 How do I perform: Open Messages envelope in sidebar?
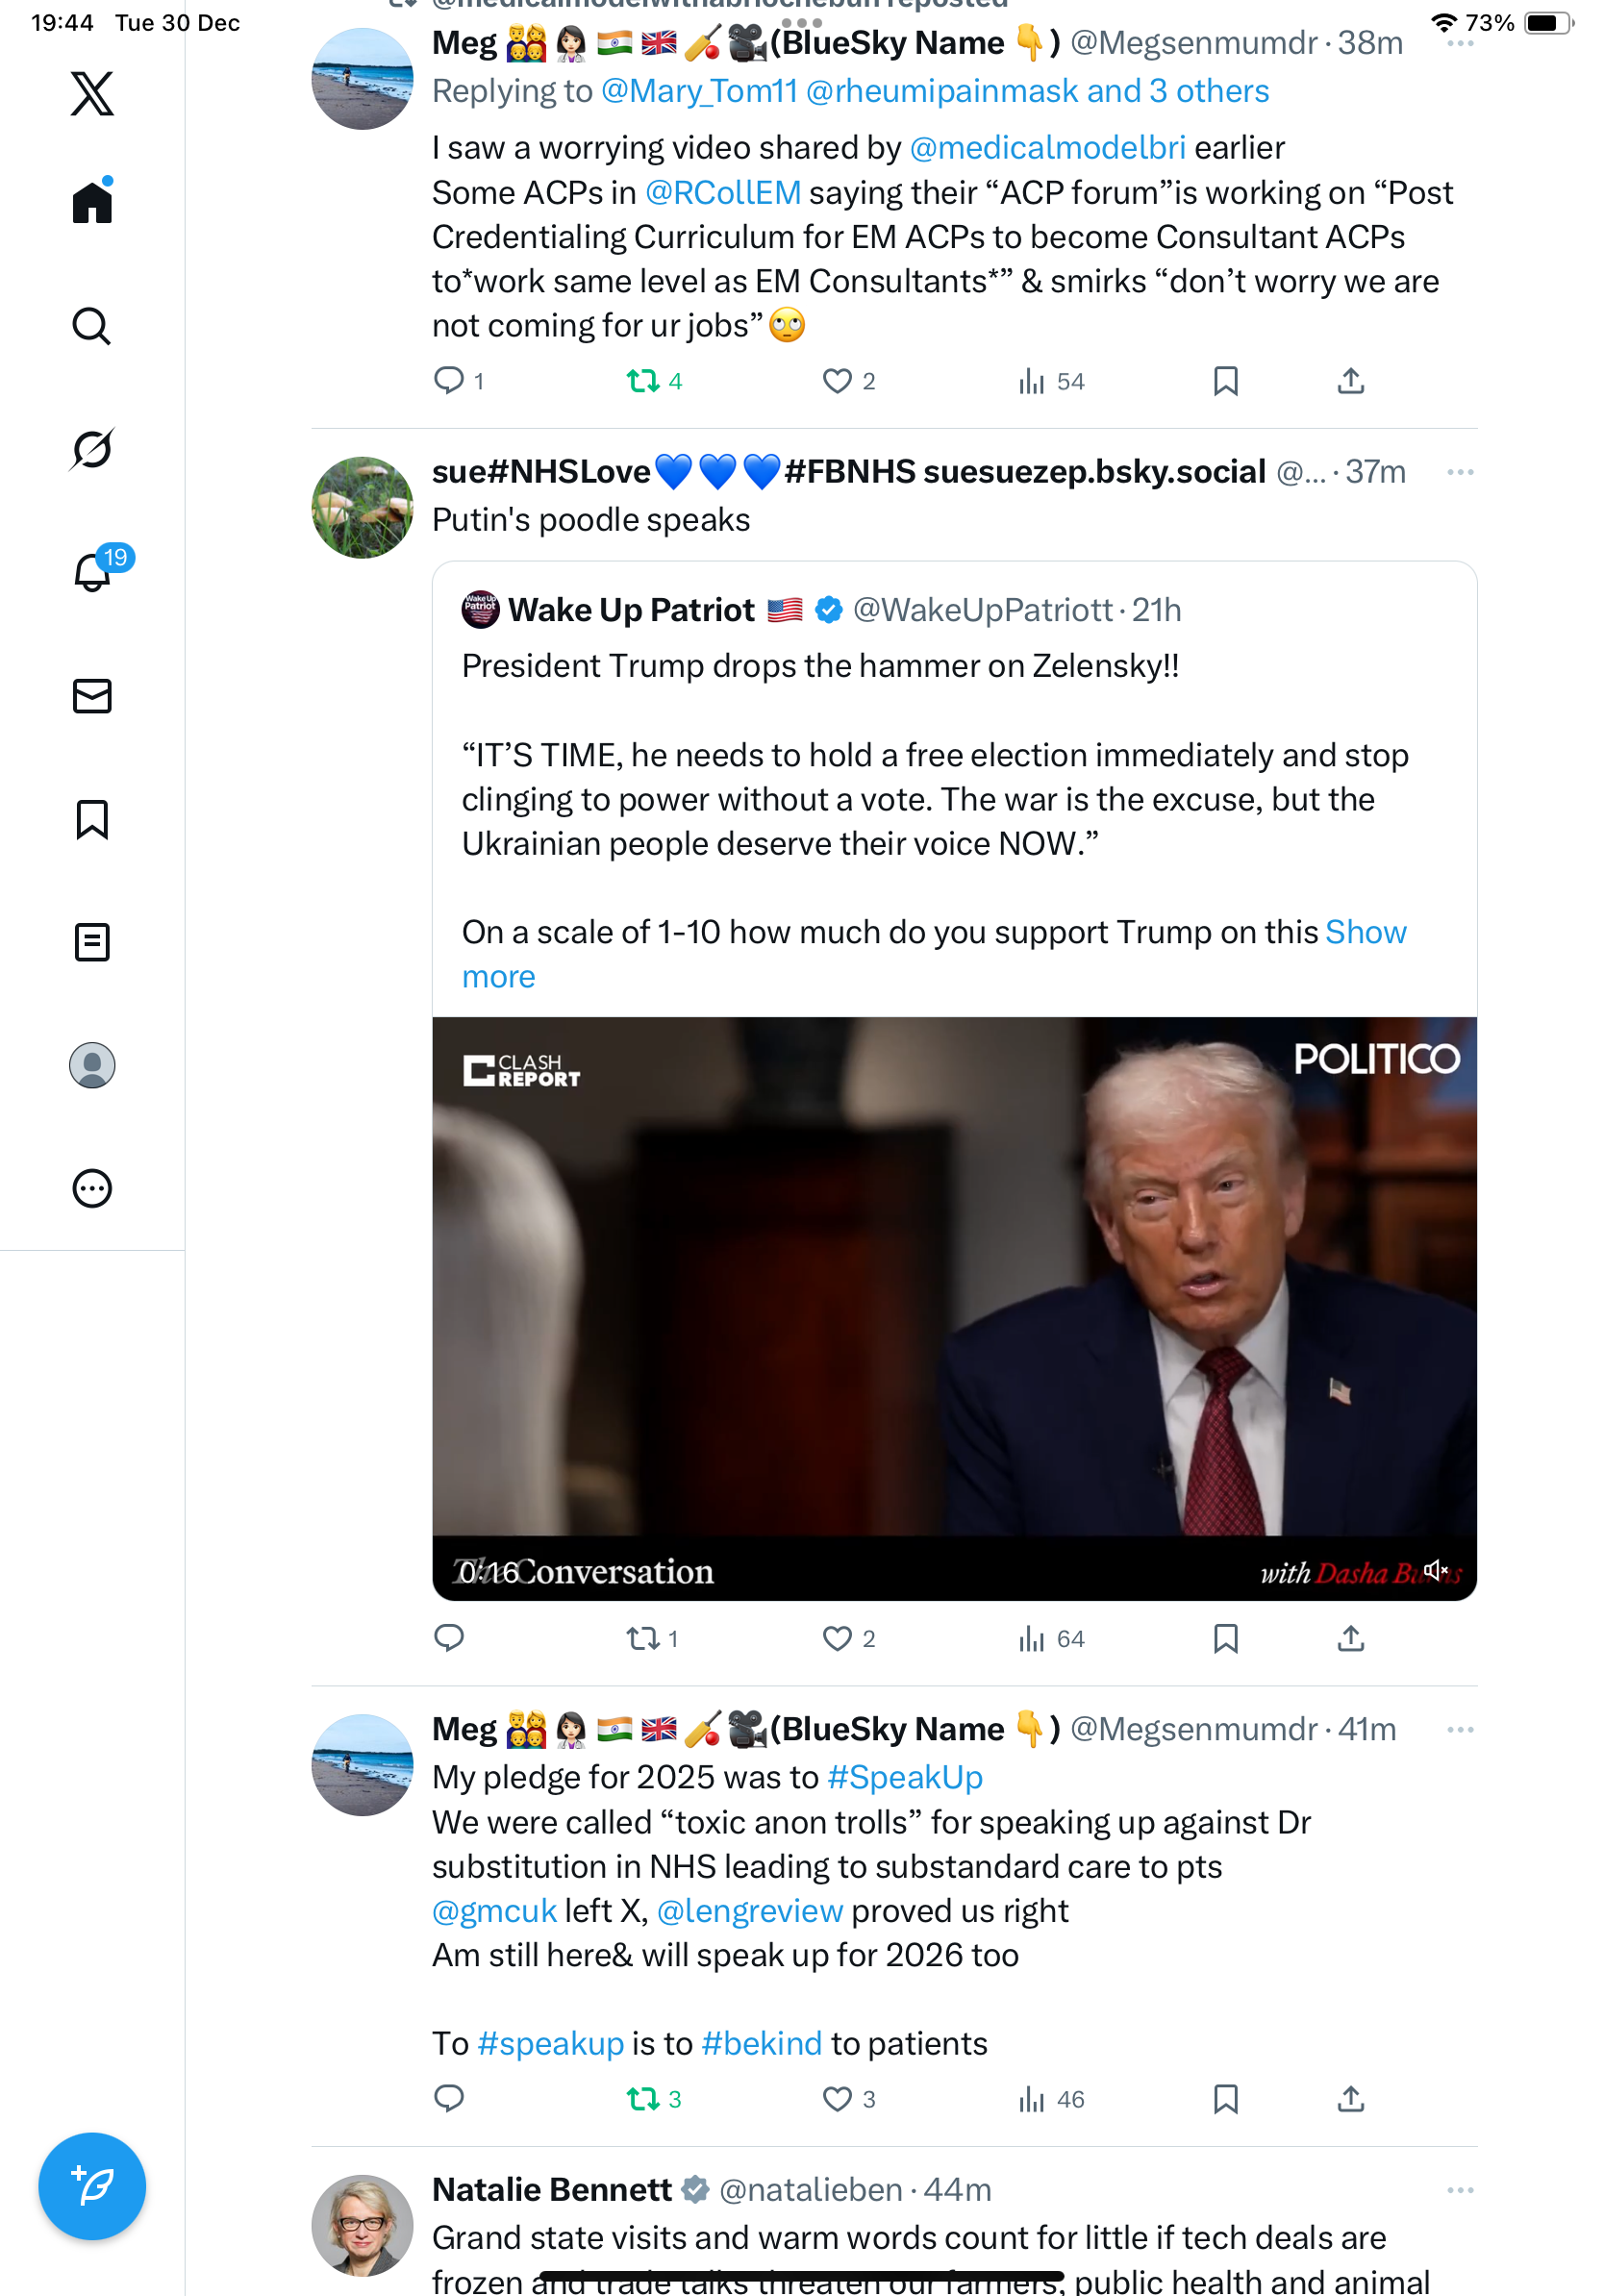click(92, 696)
